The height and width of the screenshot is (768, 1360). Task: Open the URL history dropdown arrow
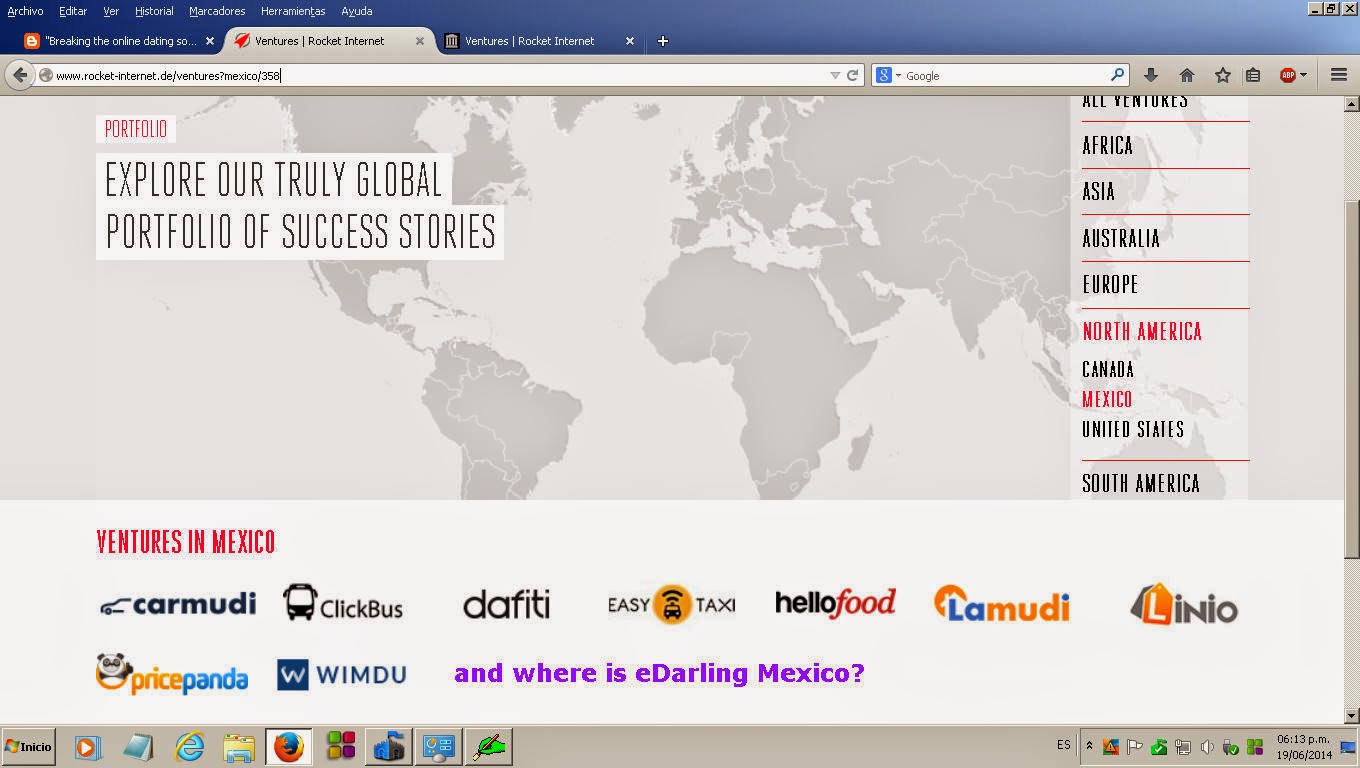coord(835,75)
